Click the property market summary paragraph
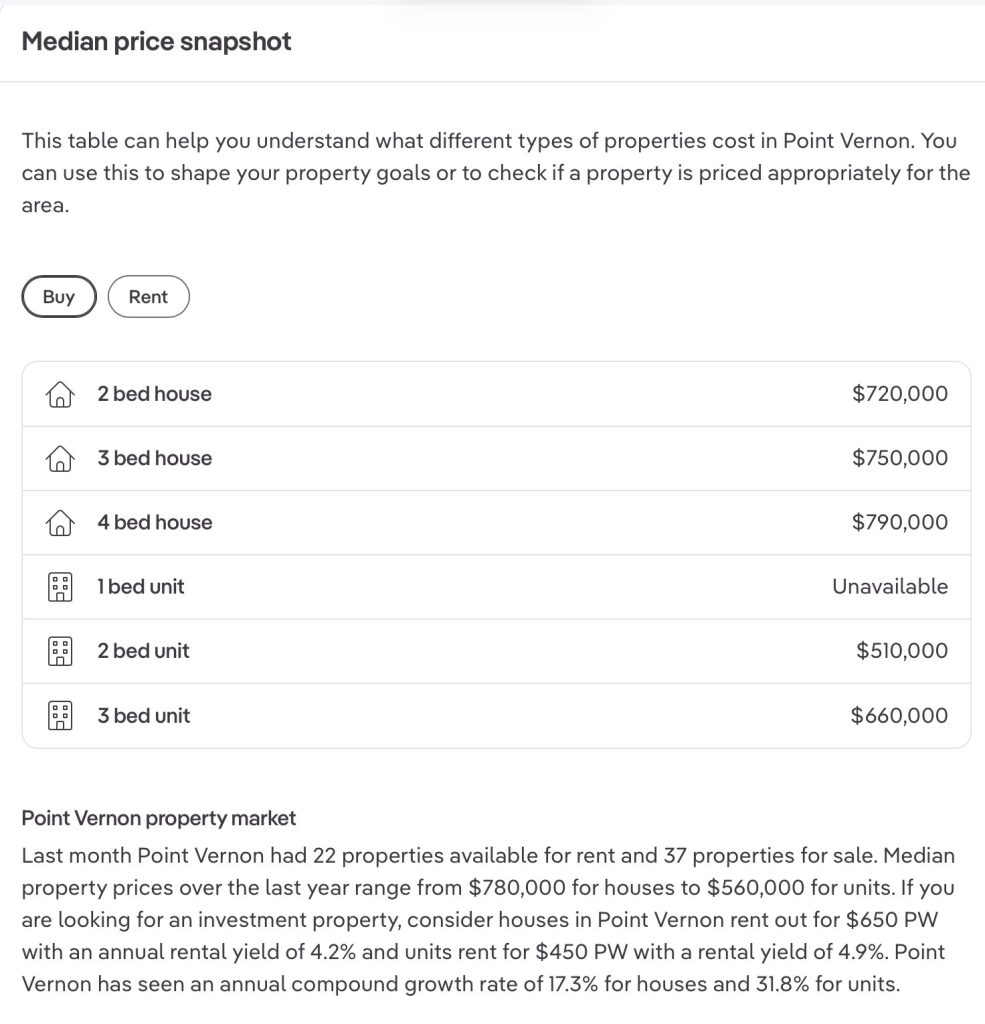This screenshot has width=985, height=1024. click(488, 920)
